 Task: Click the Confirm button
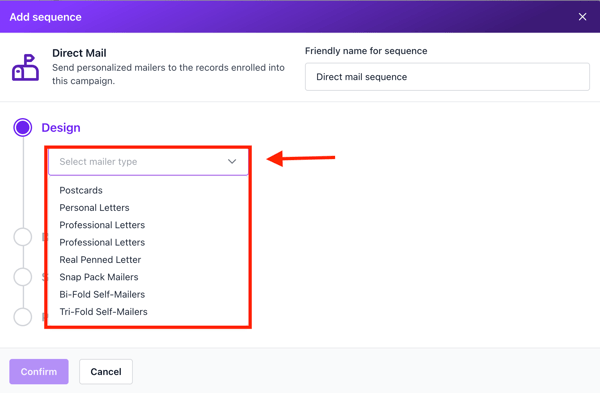click(39, 372)
